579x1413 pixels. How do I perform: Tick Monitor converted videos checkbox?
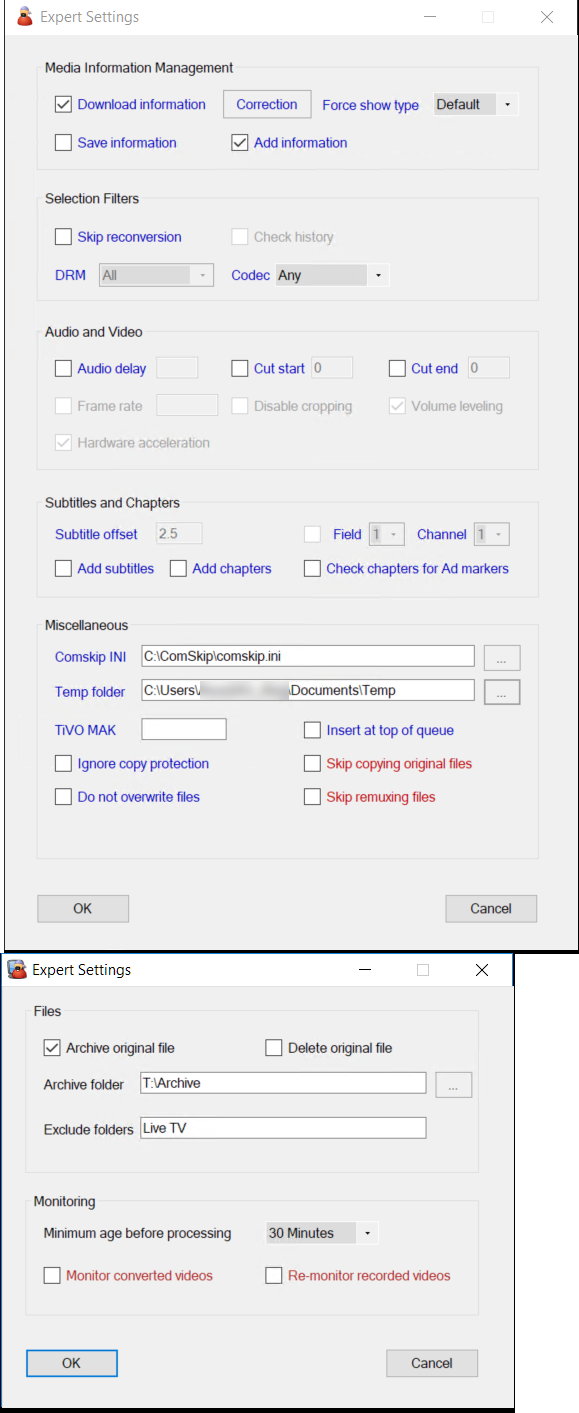pos(52,1275)
